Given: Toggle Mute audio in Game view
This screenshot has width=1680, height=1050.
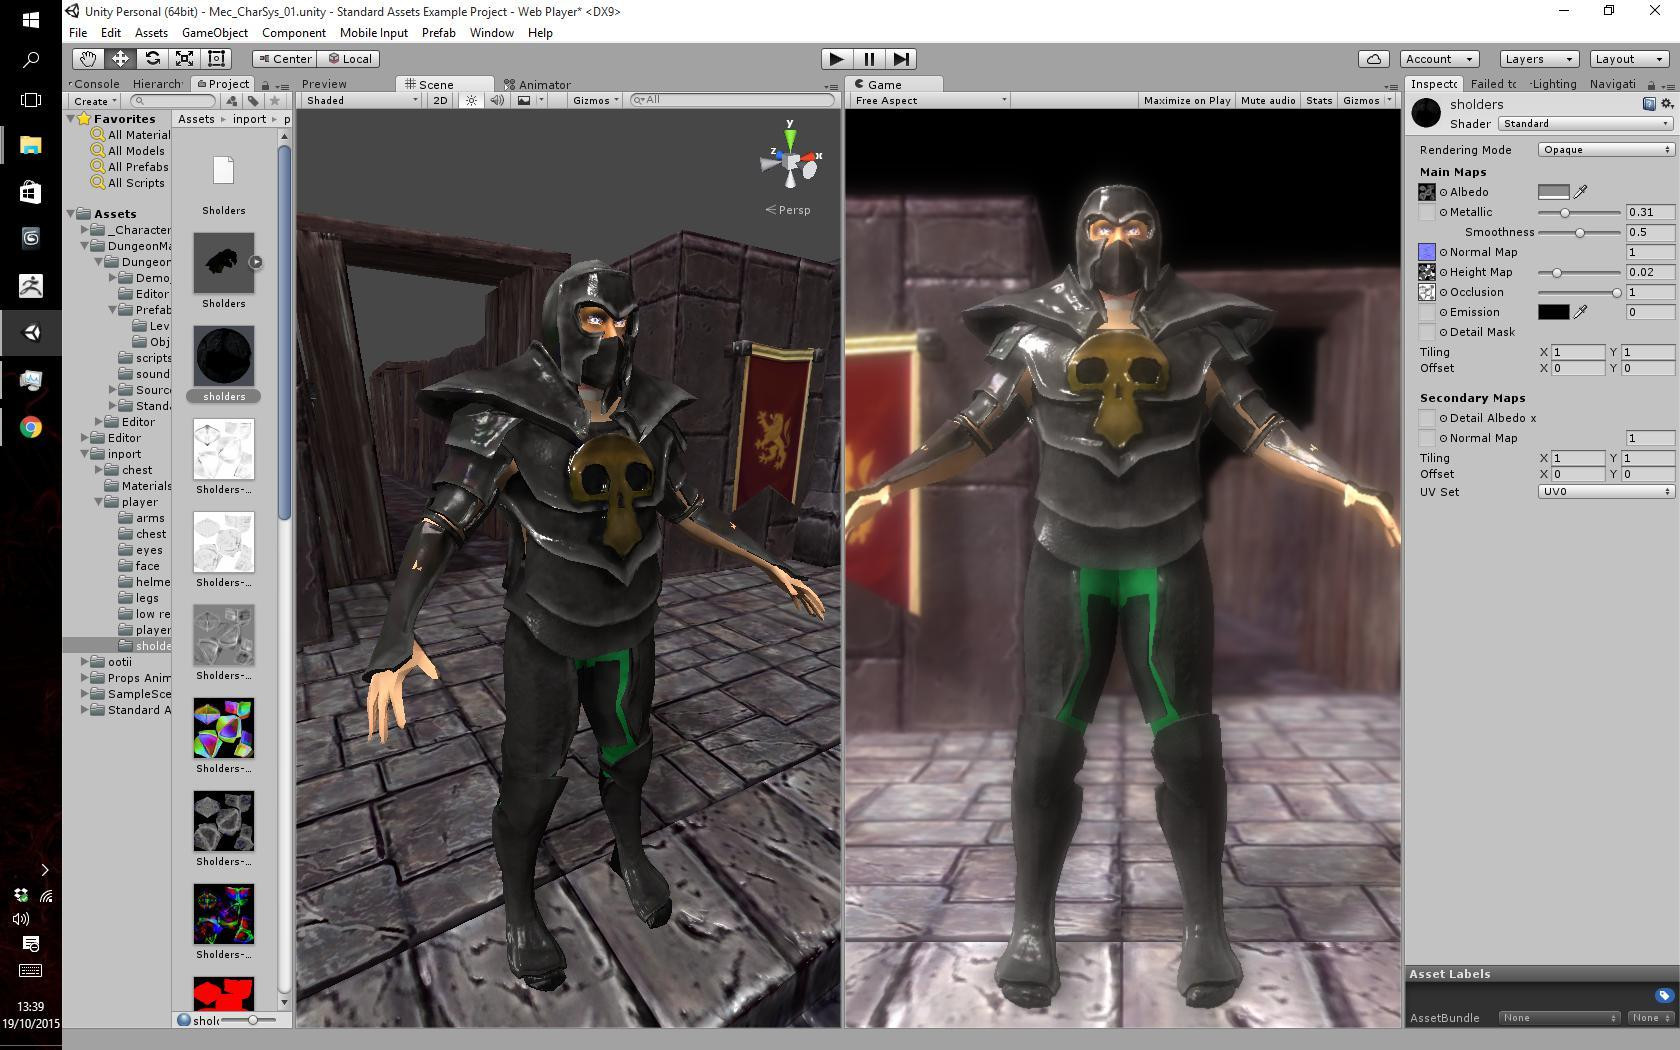Looking at the screenshot, I should (x=1268, y=100).
